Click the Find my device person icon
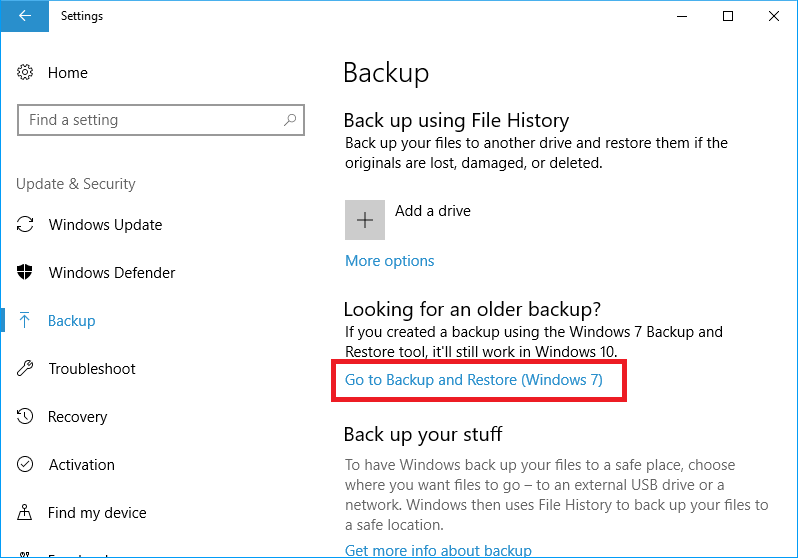798x558 pixels. [x=26, y=513]
